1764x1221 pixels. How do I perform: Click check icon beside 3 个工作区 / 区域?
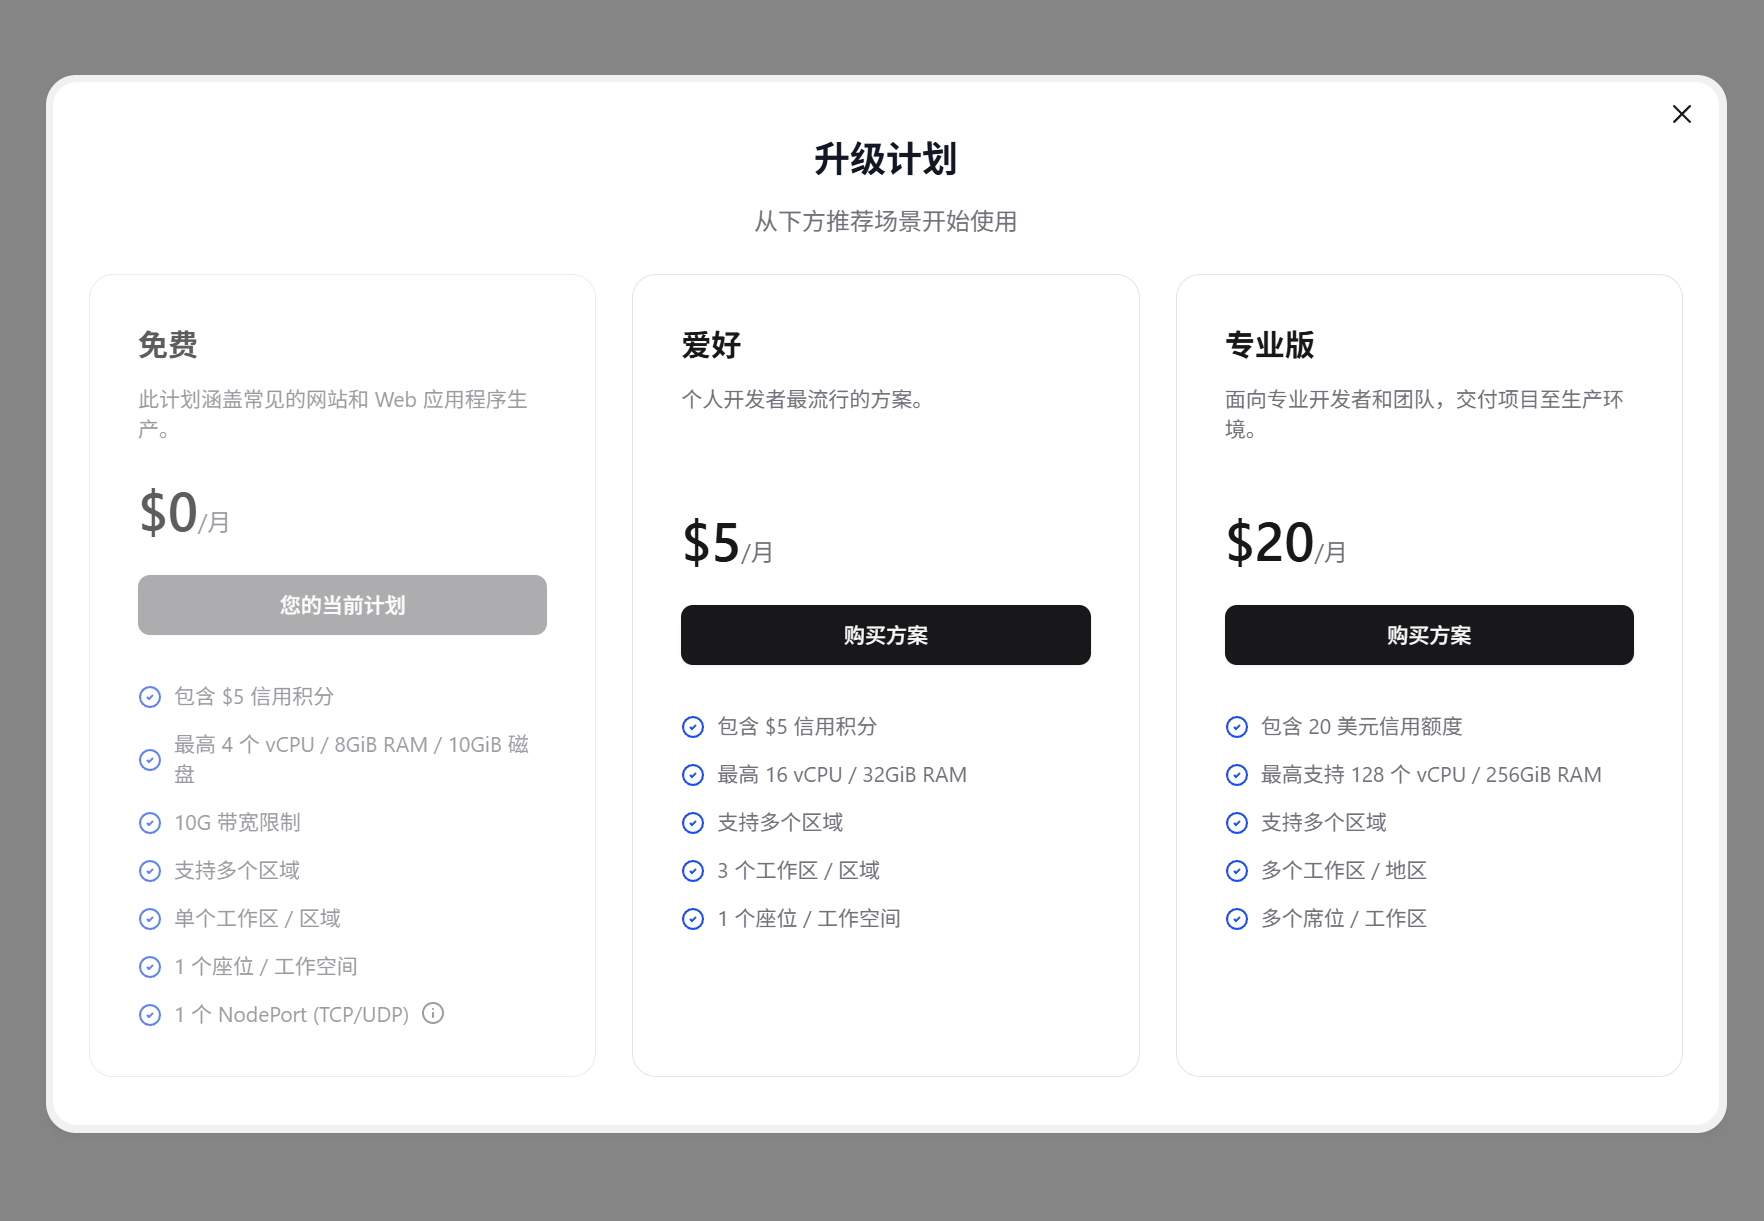point(693,871)
